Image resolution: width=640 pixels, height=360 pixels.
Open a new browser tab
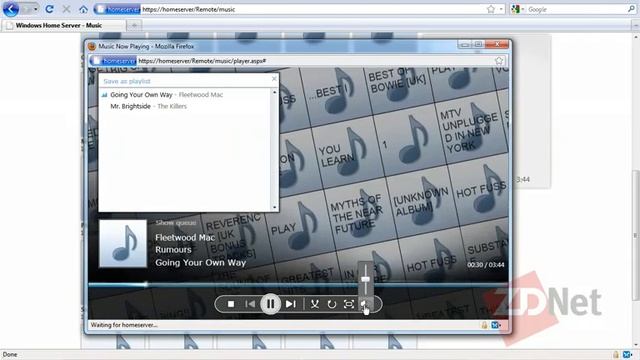click(134, 25)
